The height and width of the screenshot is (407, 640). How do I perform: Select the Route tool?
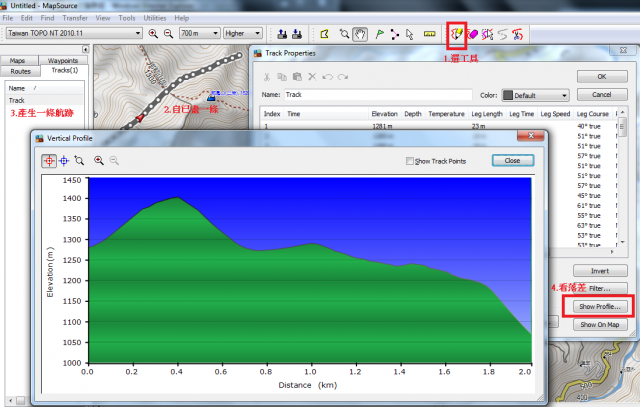[x=395, y=34]
